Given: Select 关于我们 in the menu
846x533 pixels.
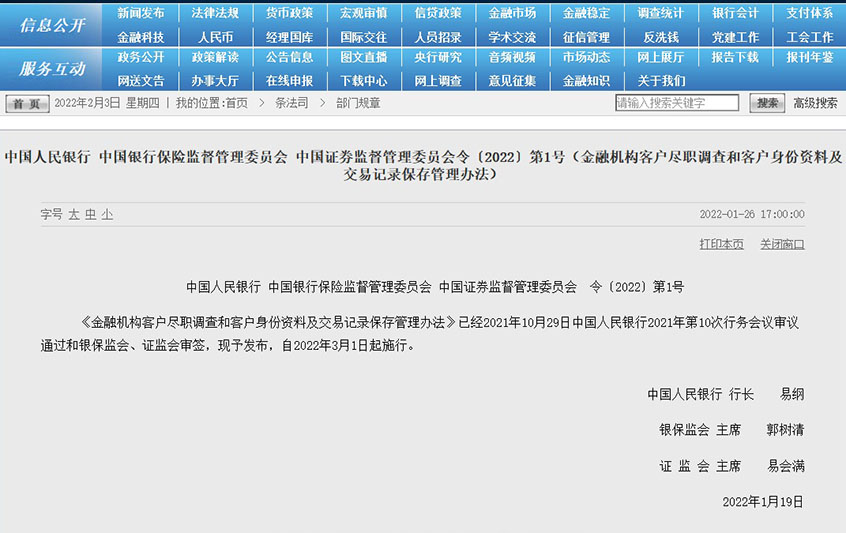Looking at the screenshot, I should (x=660, y=80).
